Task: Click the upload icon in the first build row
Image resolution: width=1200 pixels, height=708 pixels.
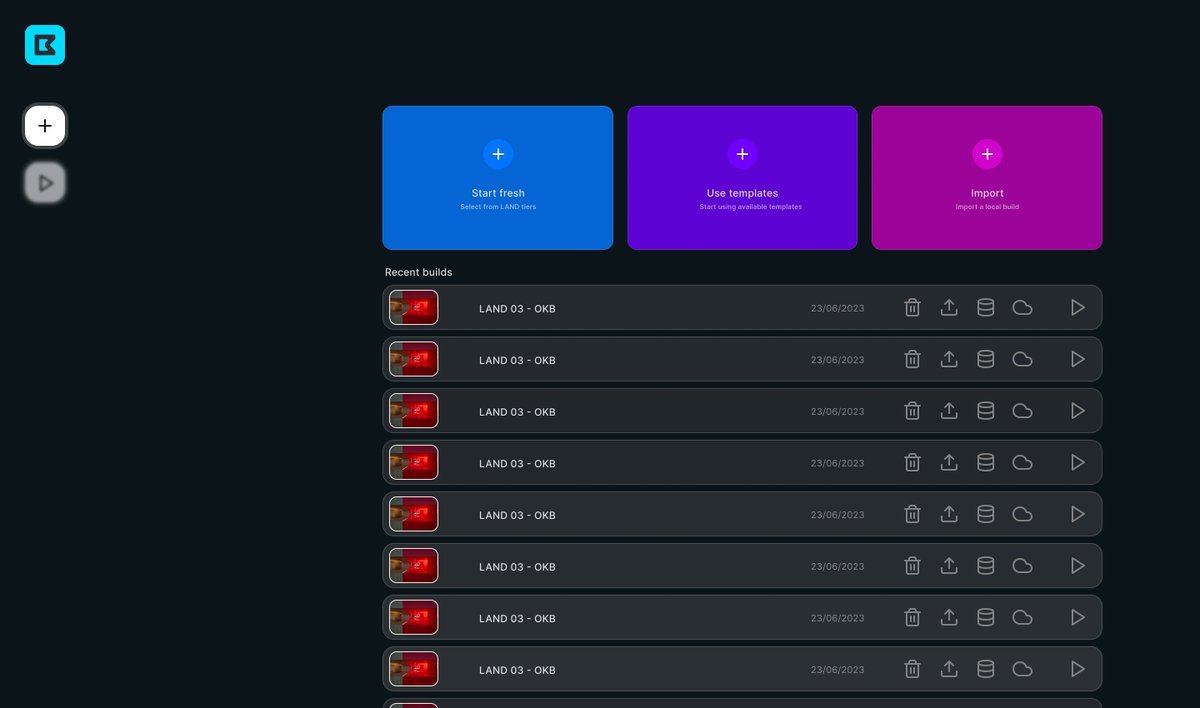Action: (949, 308)
